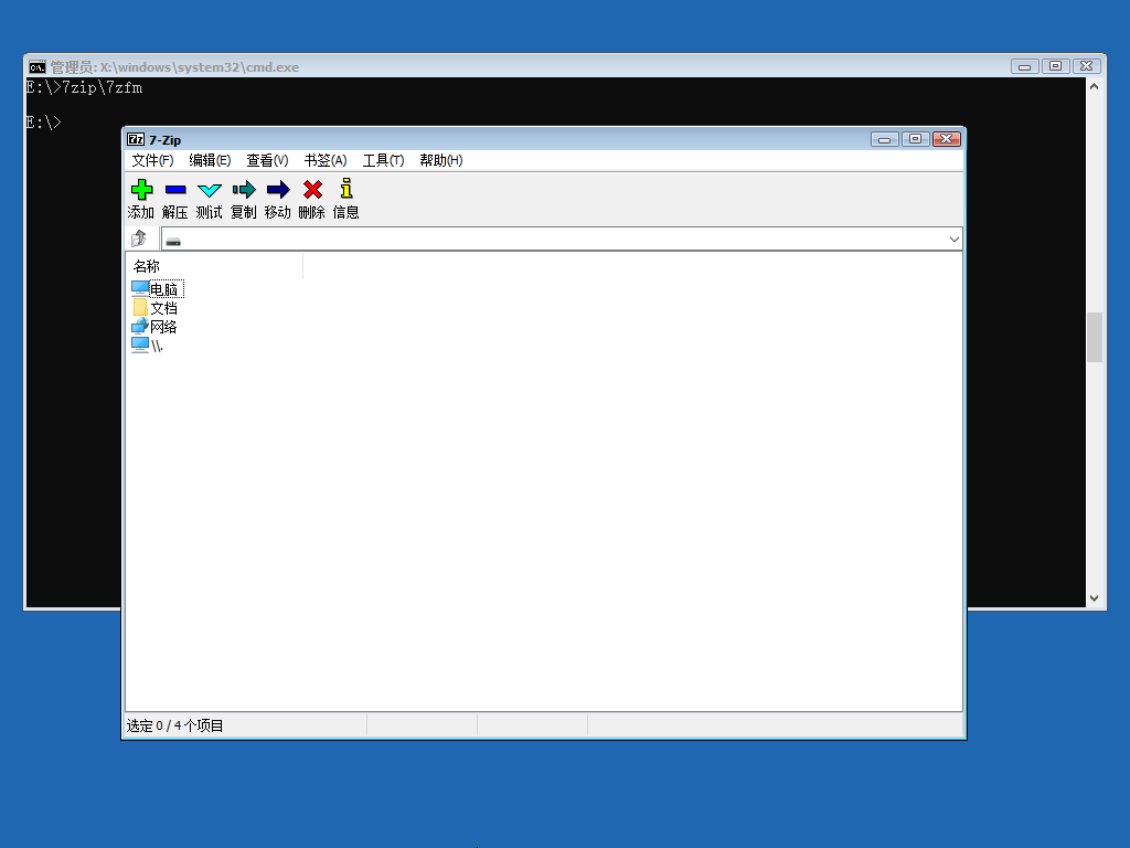Image resolution: width=1130 pixels, height=848 pixels.
Task: Select the 网络 network icon
Action: click(140, 326)
